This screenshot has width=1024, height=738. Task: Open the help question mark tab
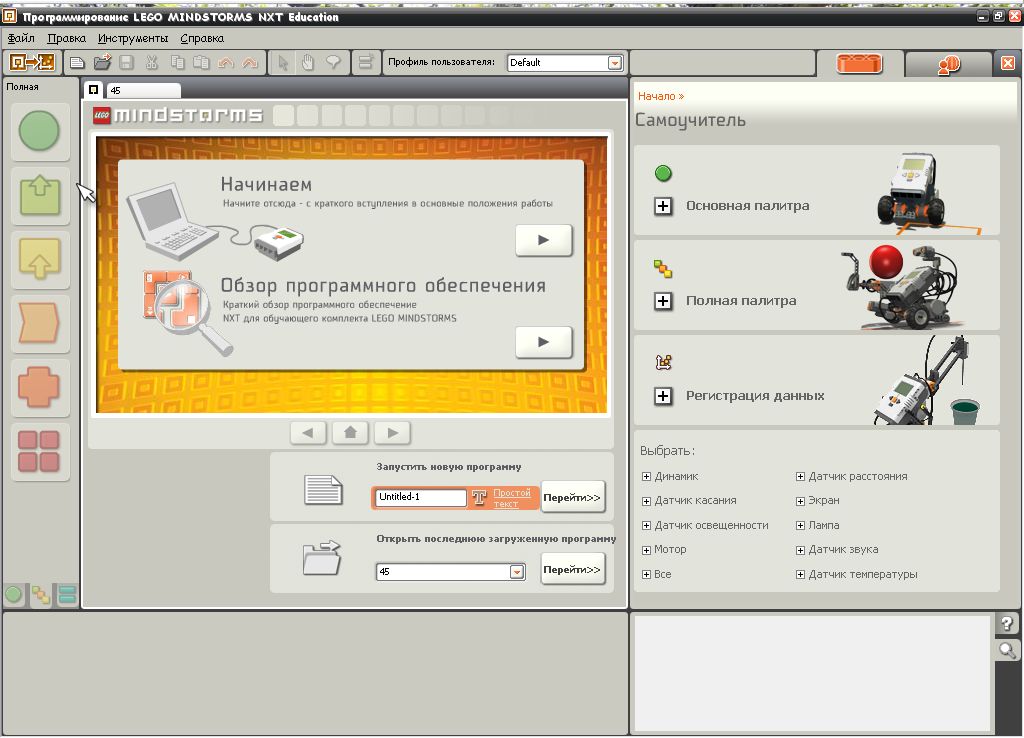coord(1008,624)
